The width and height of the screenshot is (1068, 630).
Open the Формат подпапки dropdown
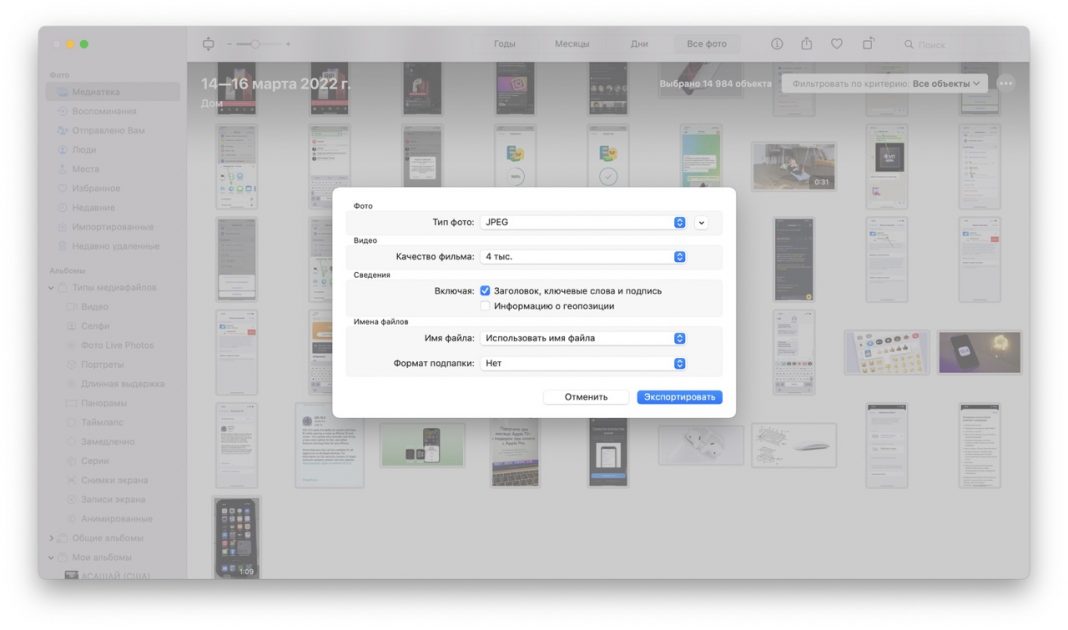(583, 364)
